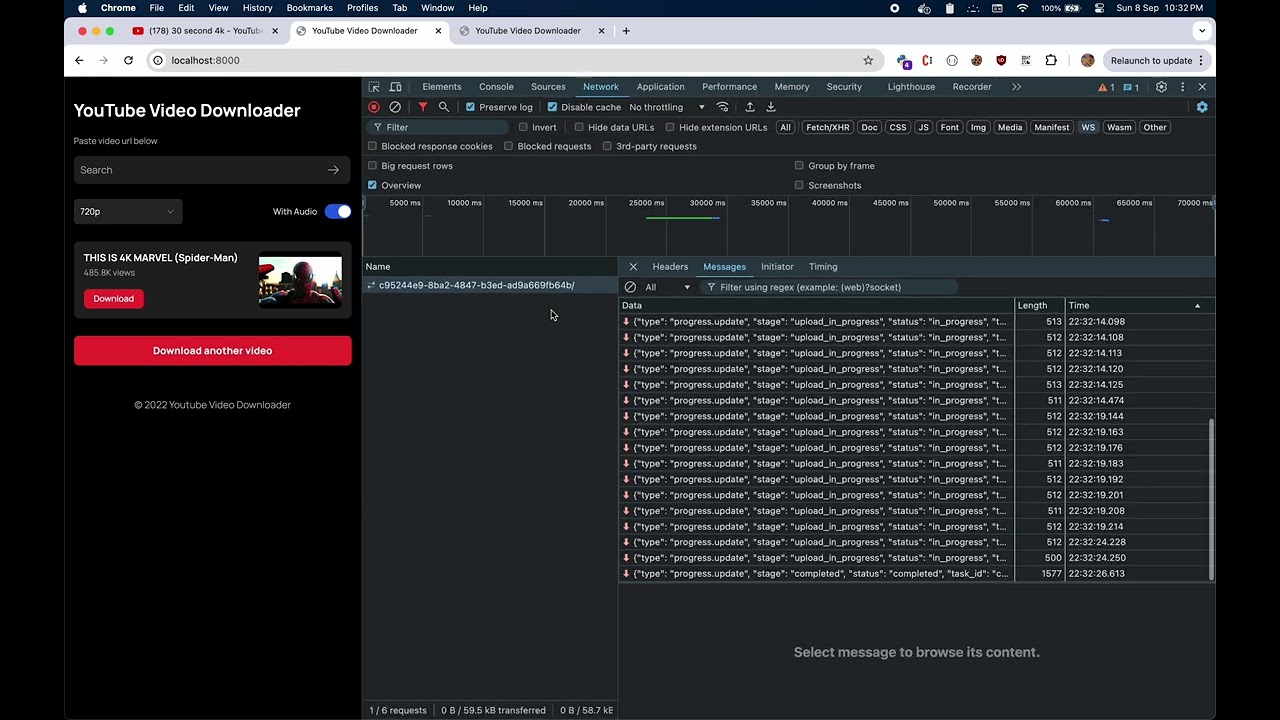Turn off the With Audio switch
This screenshot has height=720, width=1280.
click(x=338, y=211)
